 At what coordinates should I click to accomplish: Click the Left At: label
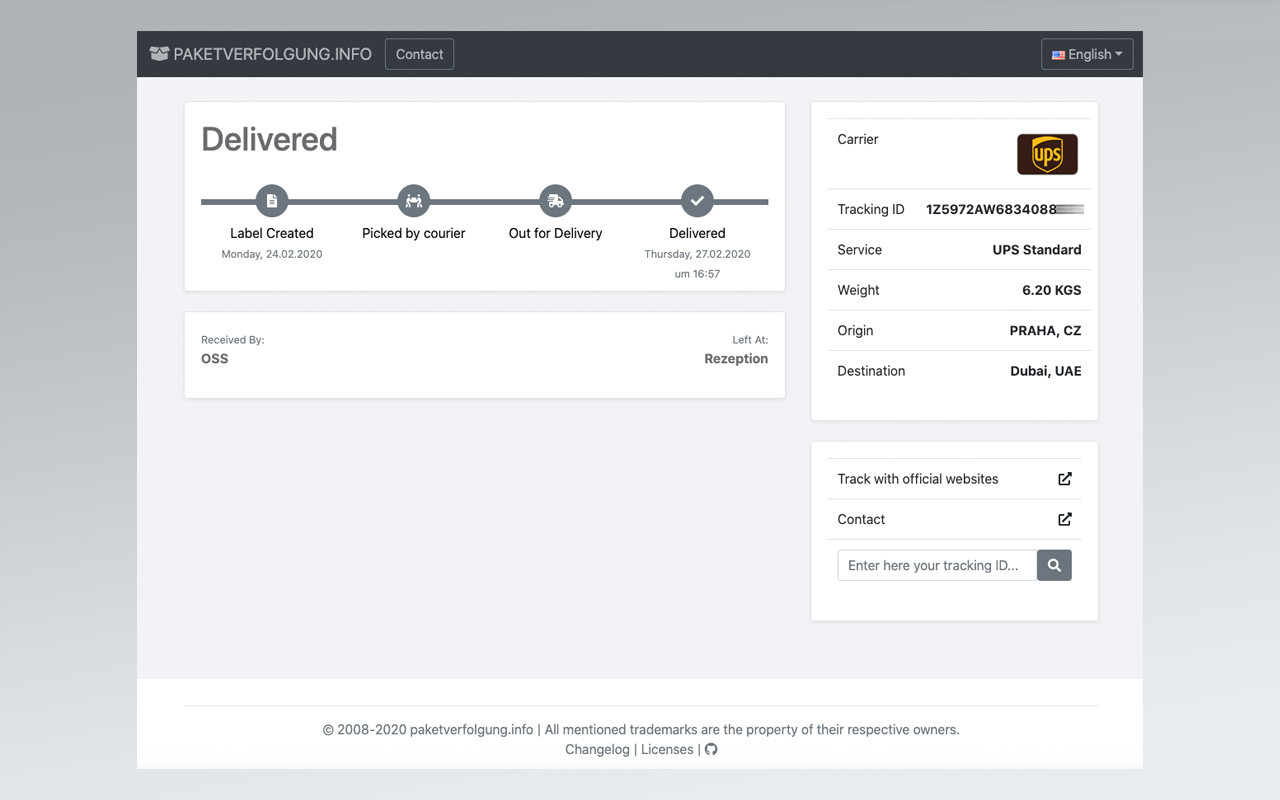[x=750, y=340]
